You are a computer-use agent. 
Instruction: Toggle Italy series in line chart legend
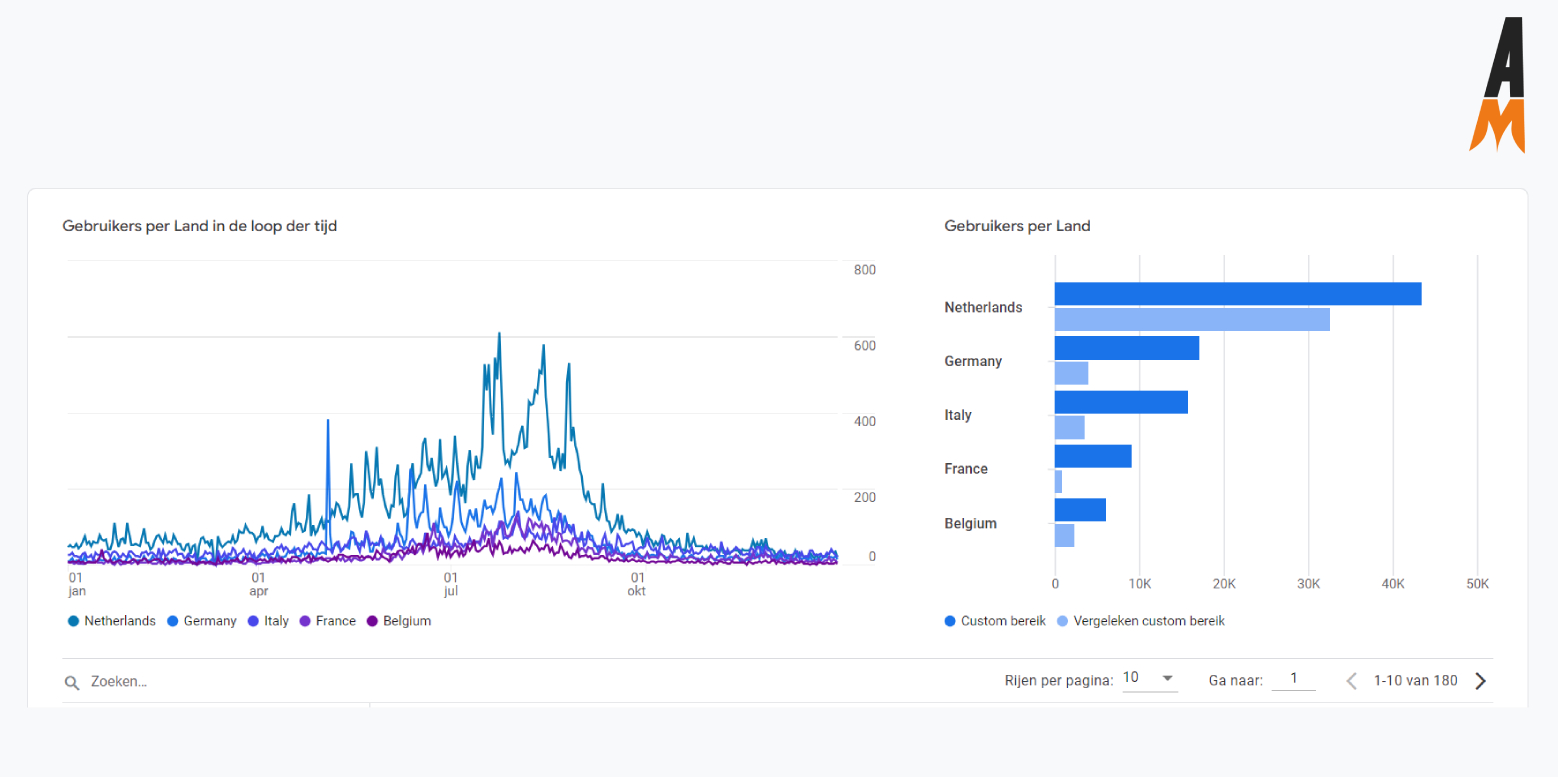click(268, 621)
